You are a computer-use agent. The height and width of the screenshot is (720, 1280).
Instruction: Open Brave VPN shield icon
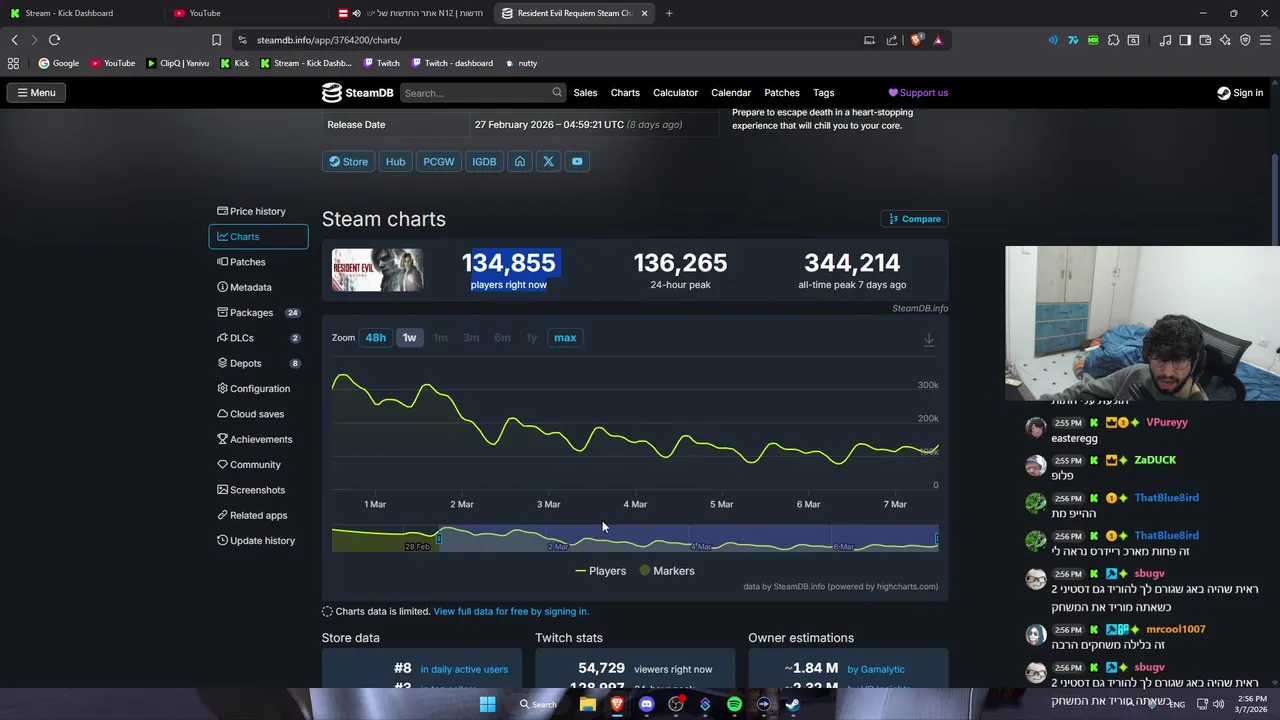tap(1245, 40)
